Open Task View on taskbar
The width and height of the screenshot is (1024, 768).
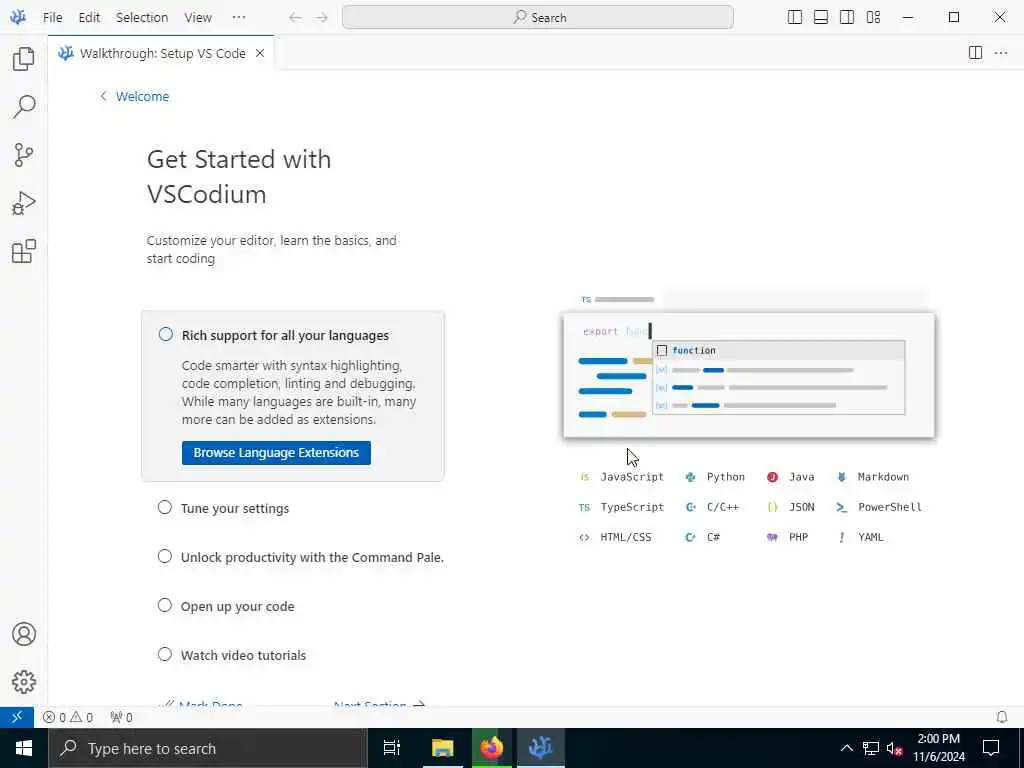coord(392,748)
